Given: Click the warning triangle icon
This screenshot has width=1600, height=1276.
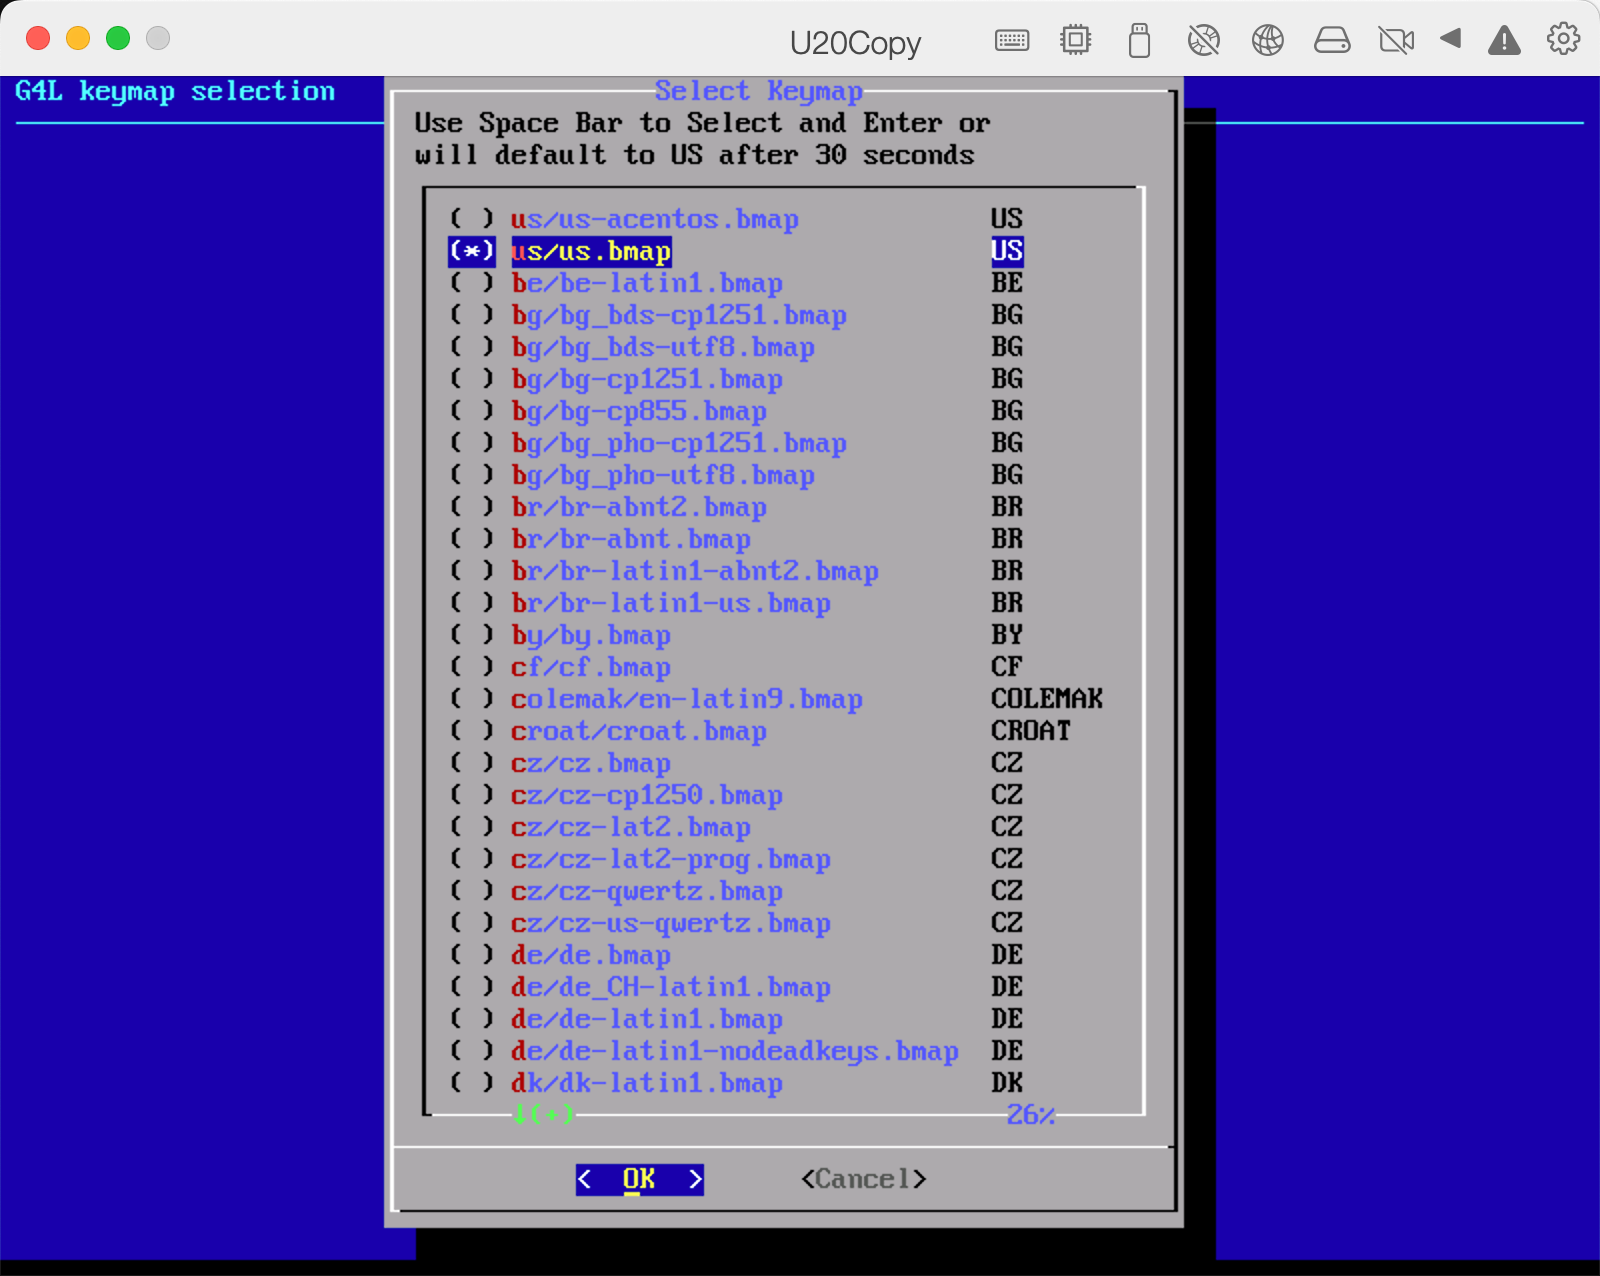Looking at the screenshot, I should 1504,40.
